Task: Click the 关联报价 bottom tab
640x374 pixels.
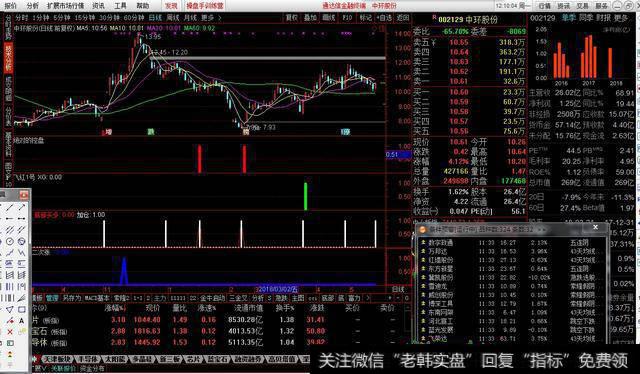Action: coord(63,368)
